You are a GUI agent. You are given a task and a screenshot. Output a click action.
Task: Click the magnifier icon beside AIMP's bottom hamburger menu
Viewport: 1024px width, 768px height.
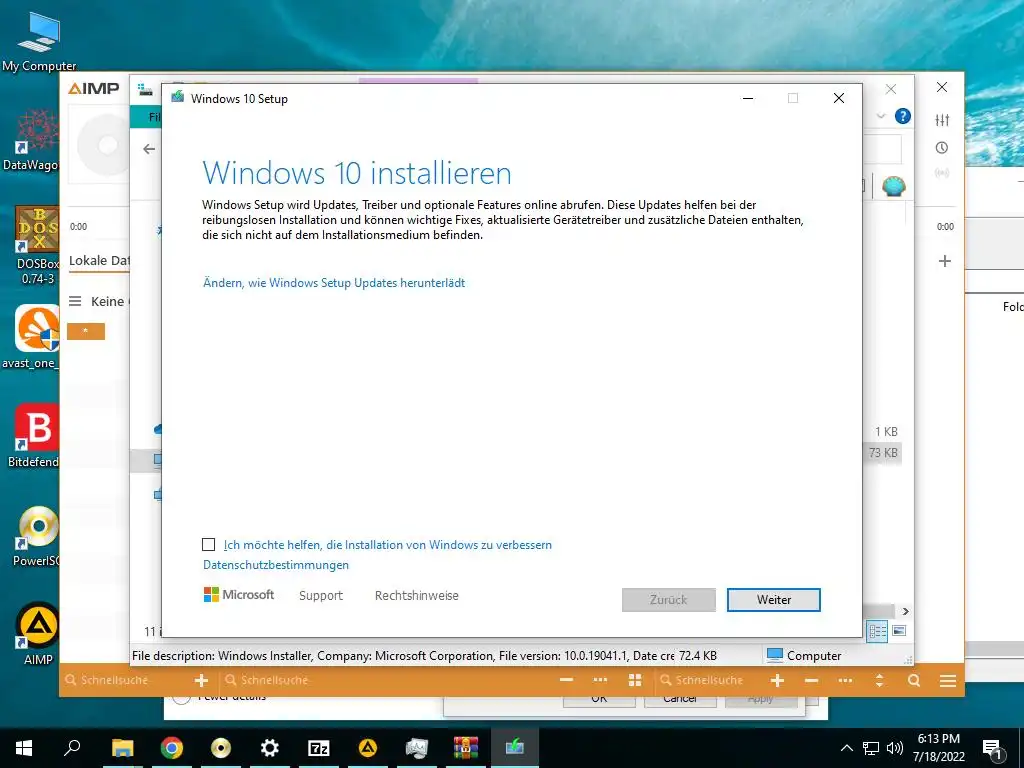pyautogui.click(x=914, y=680)
